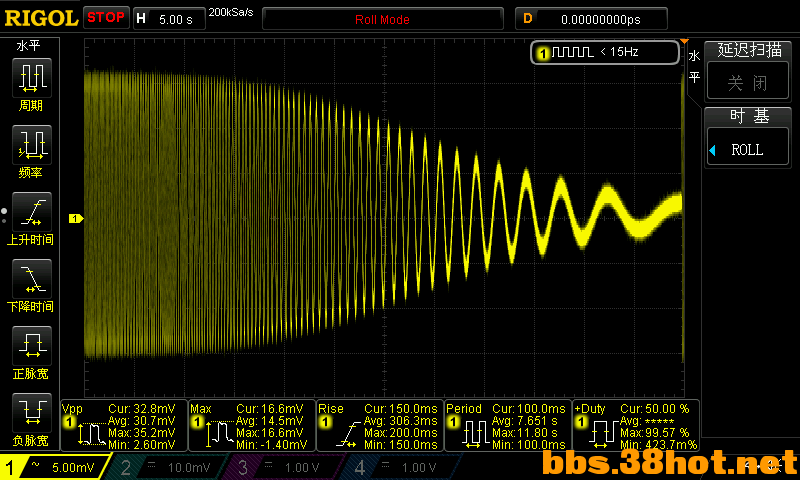Viewport: 800px width, 480px height.
Task: Click the <15Hz frequency counter box
Action: click(605, 52)
